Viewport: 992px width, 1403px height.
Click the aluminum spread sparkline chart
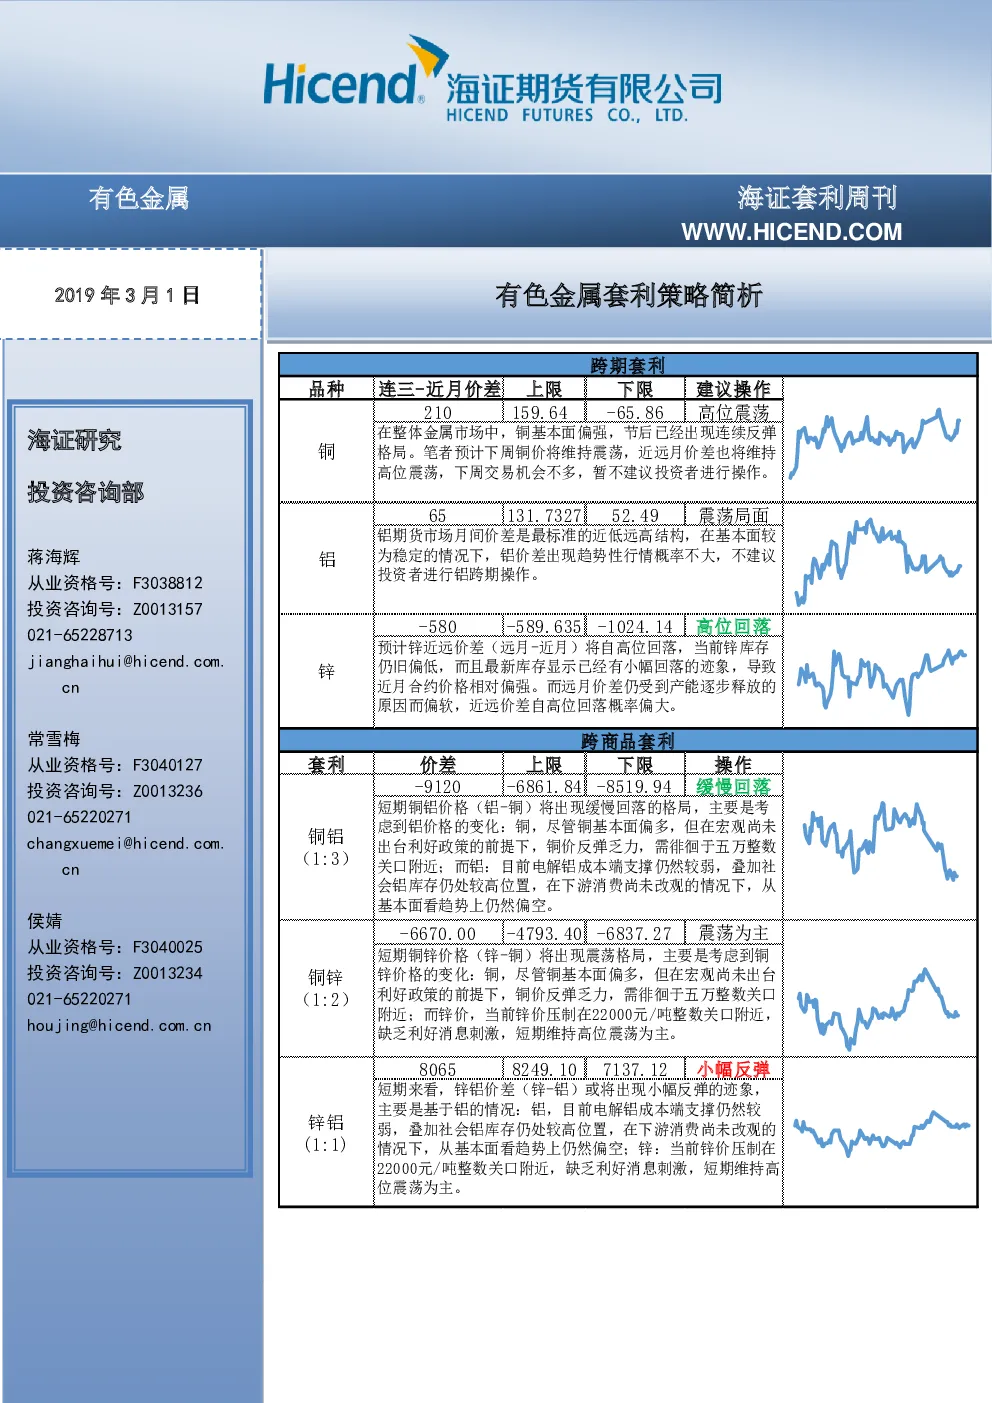click(878, 562)
